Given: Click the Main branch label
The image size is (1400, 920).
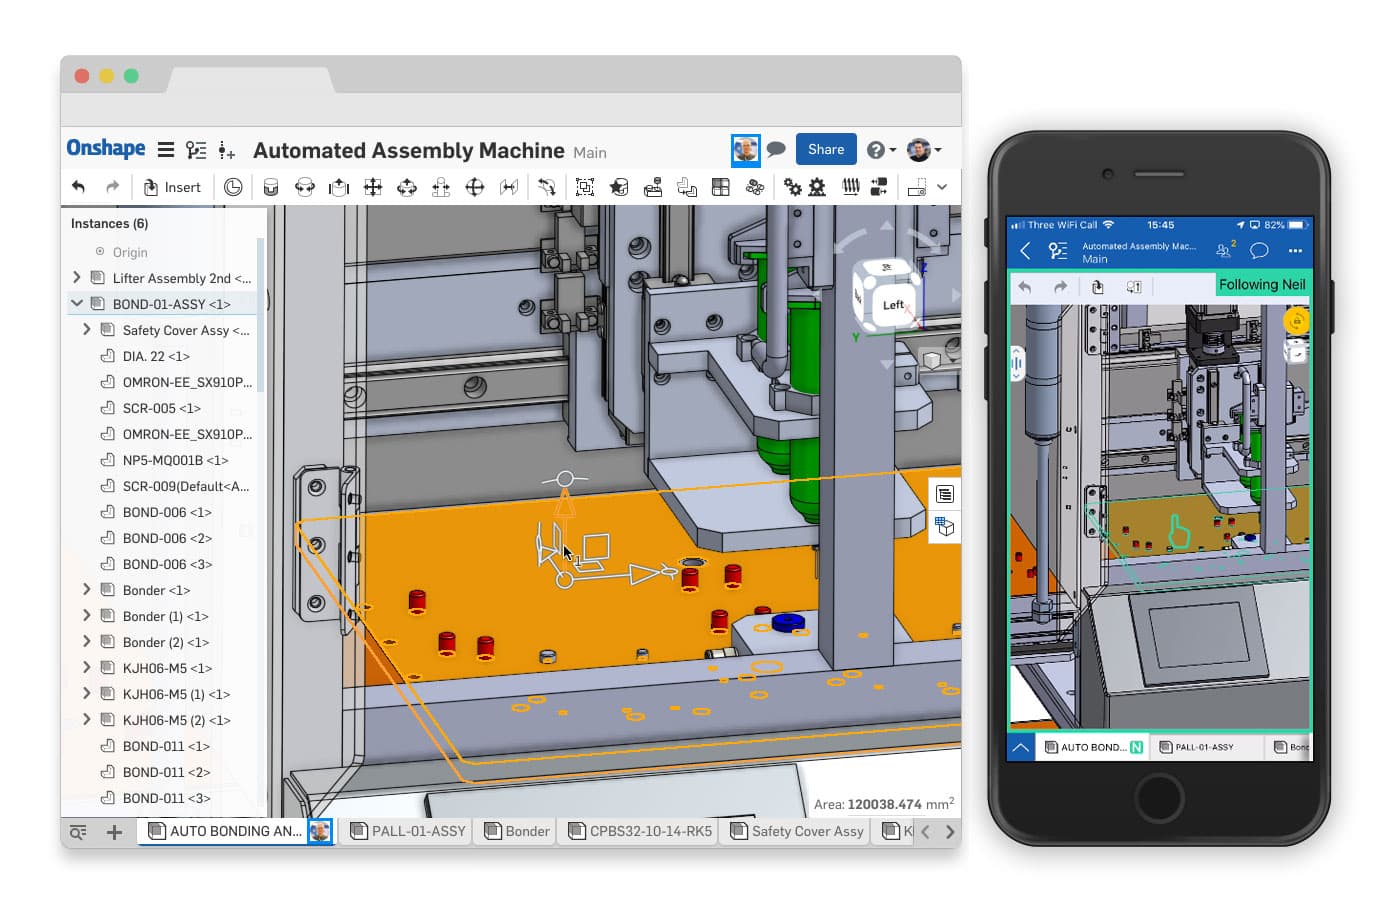Looking at the screenshot, I should [x=590, y=152].
